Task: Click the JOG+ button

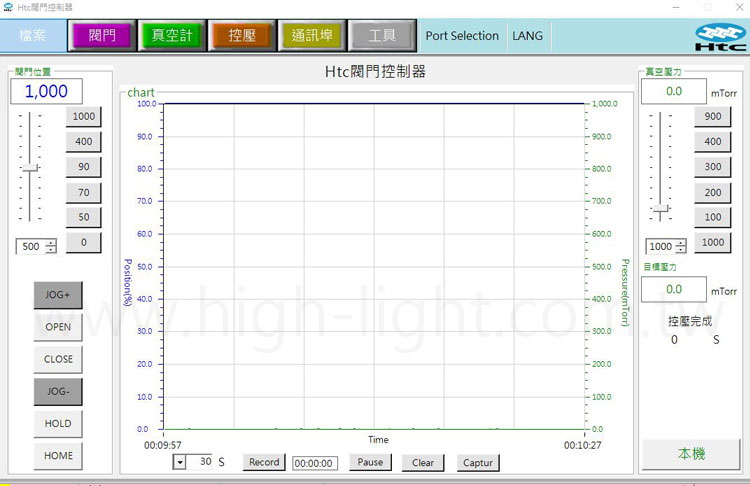Action: 58,295
